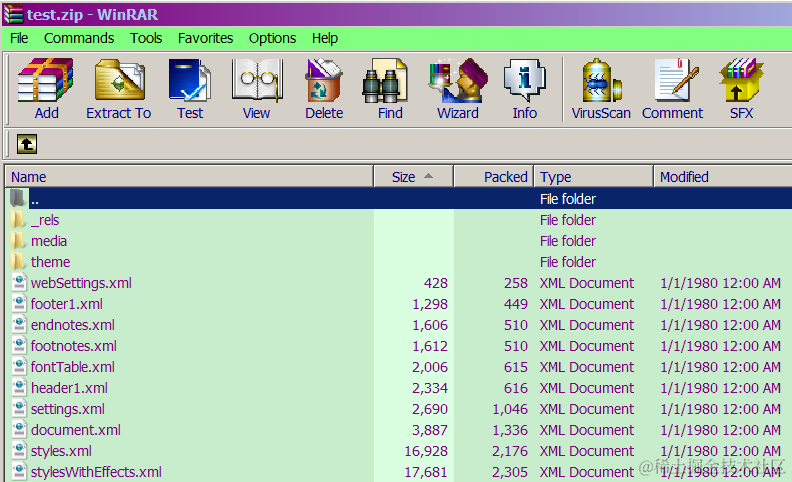Select the '..' parent folder row

[399, 199]
